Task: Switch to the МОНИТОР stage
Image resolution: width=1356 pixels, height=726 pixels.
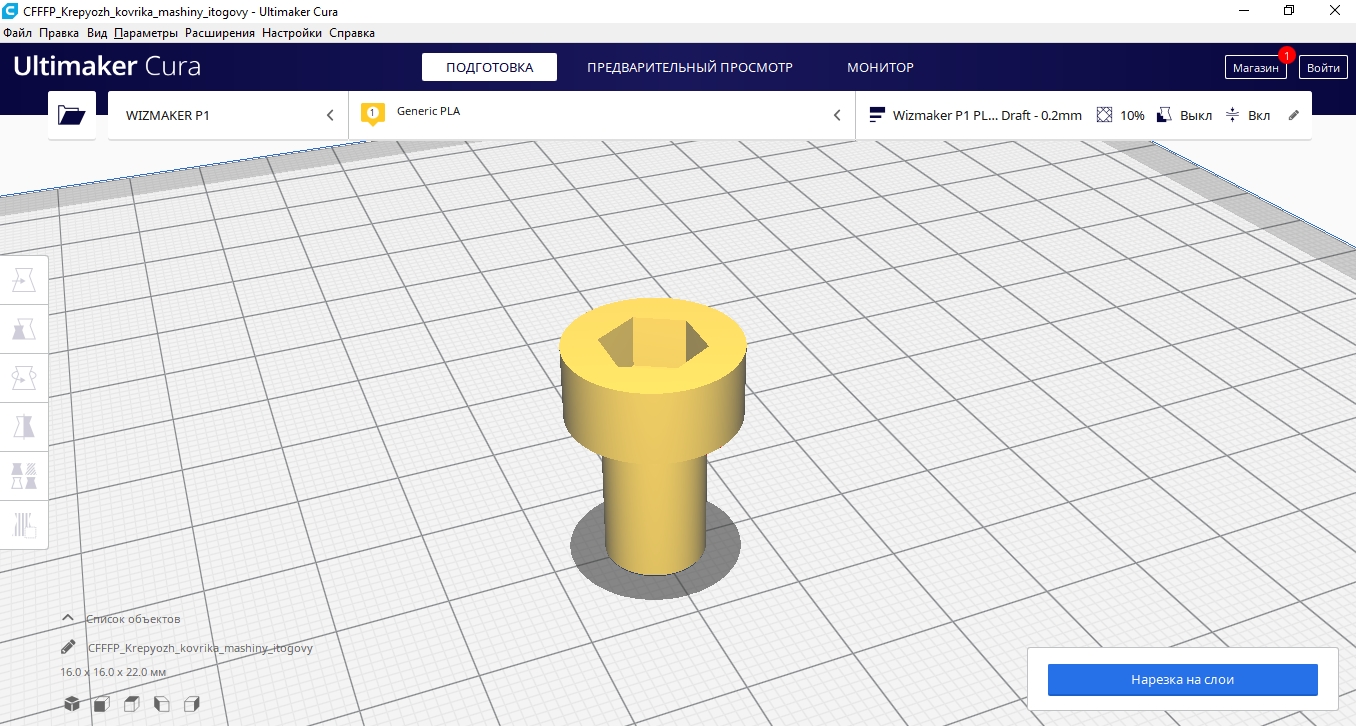Action: [x=881, y=68]
